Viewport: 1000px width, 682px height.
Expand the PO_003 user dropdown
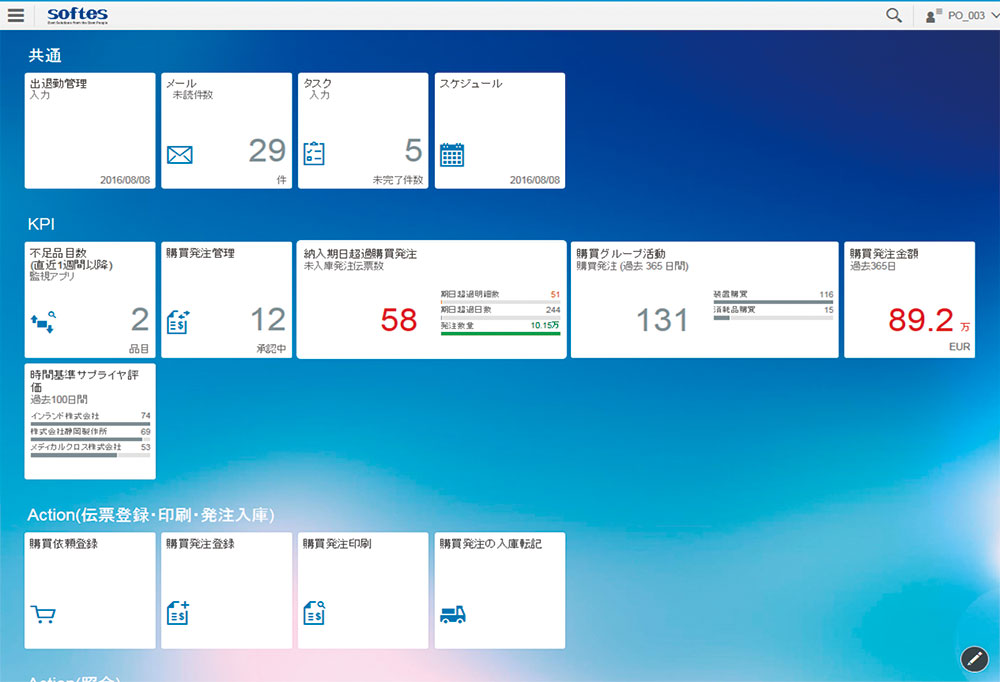pos(993,15)
